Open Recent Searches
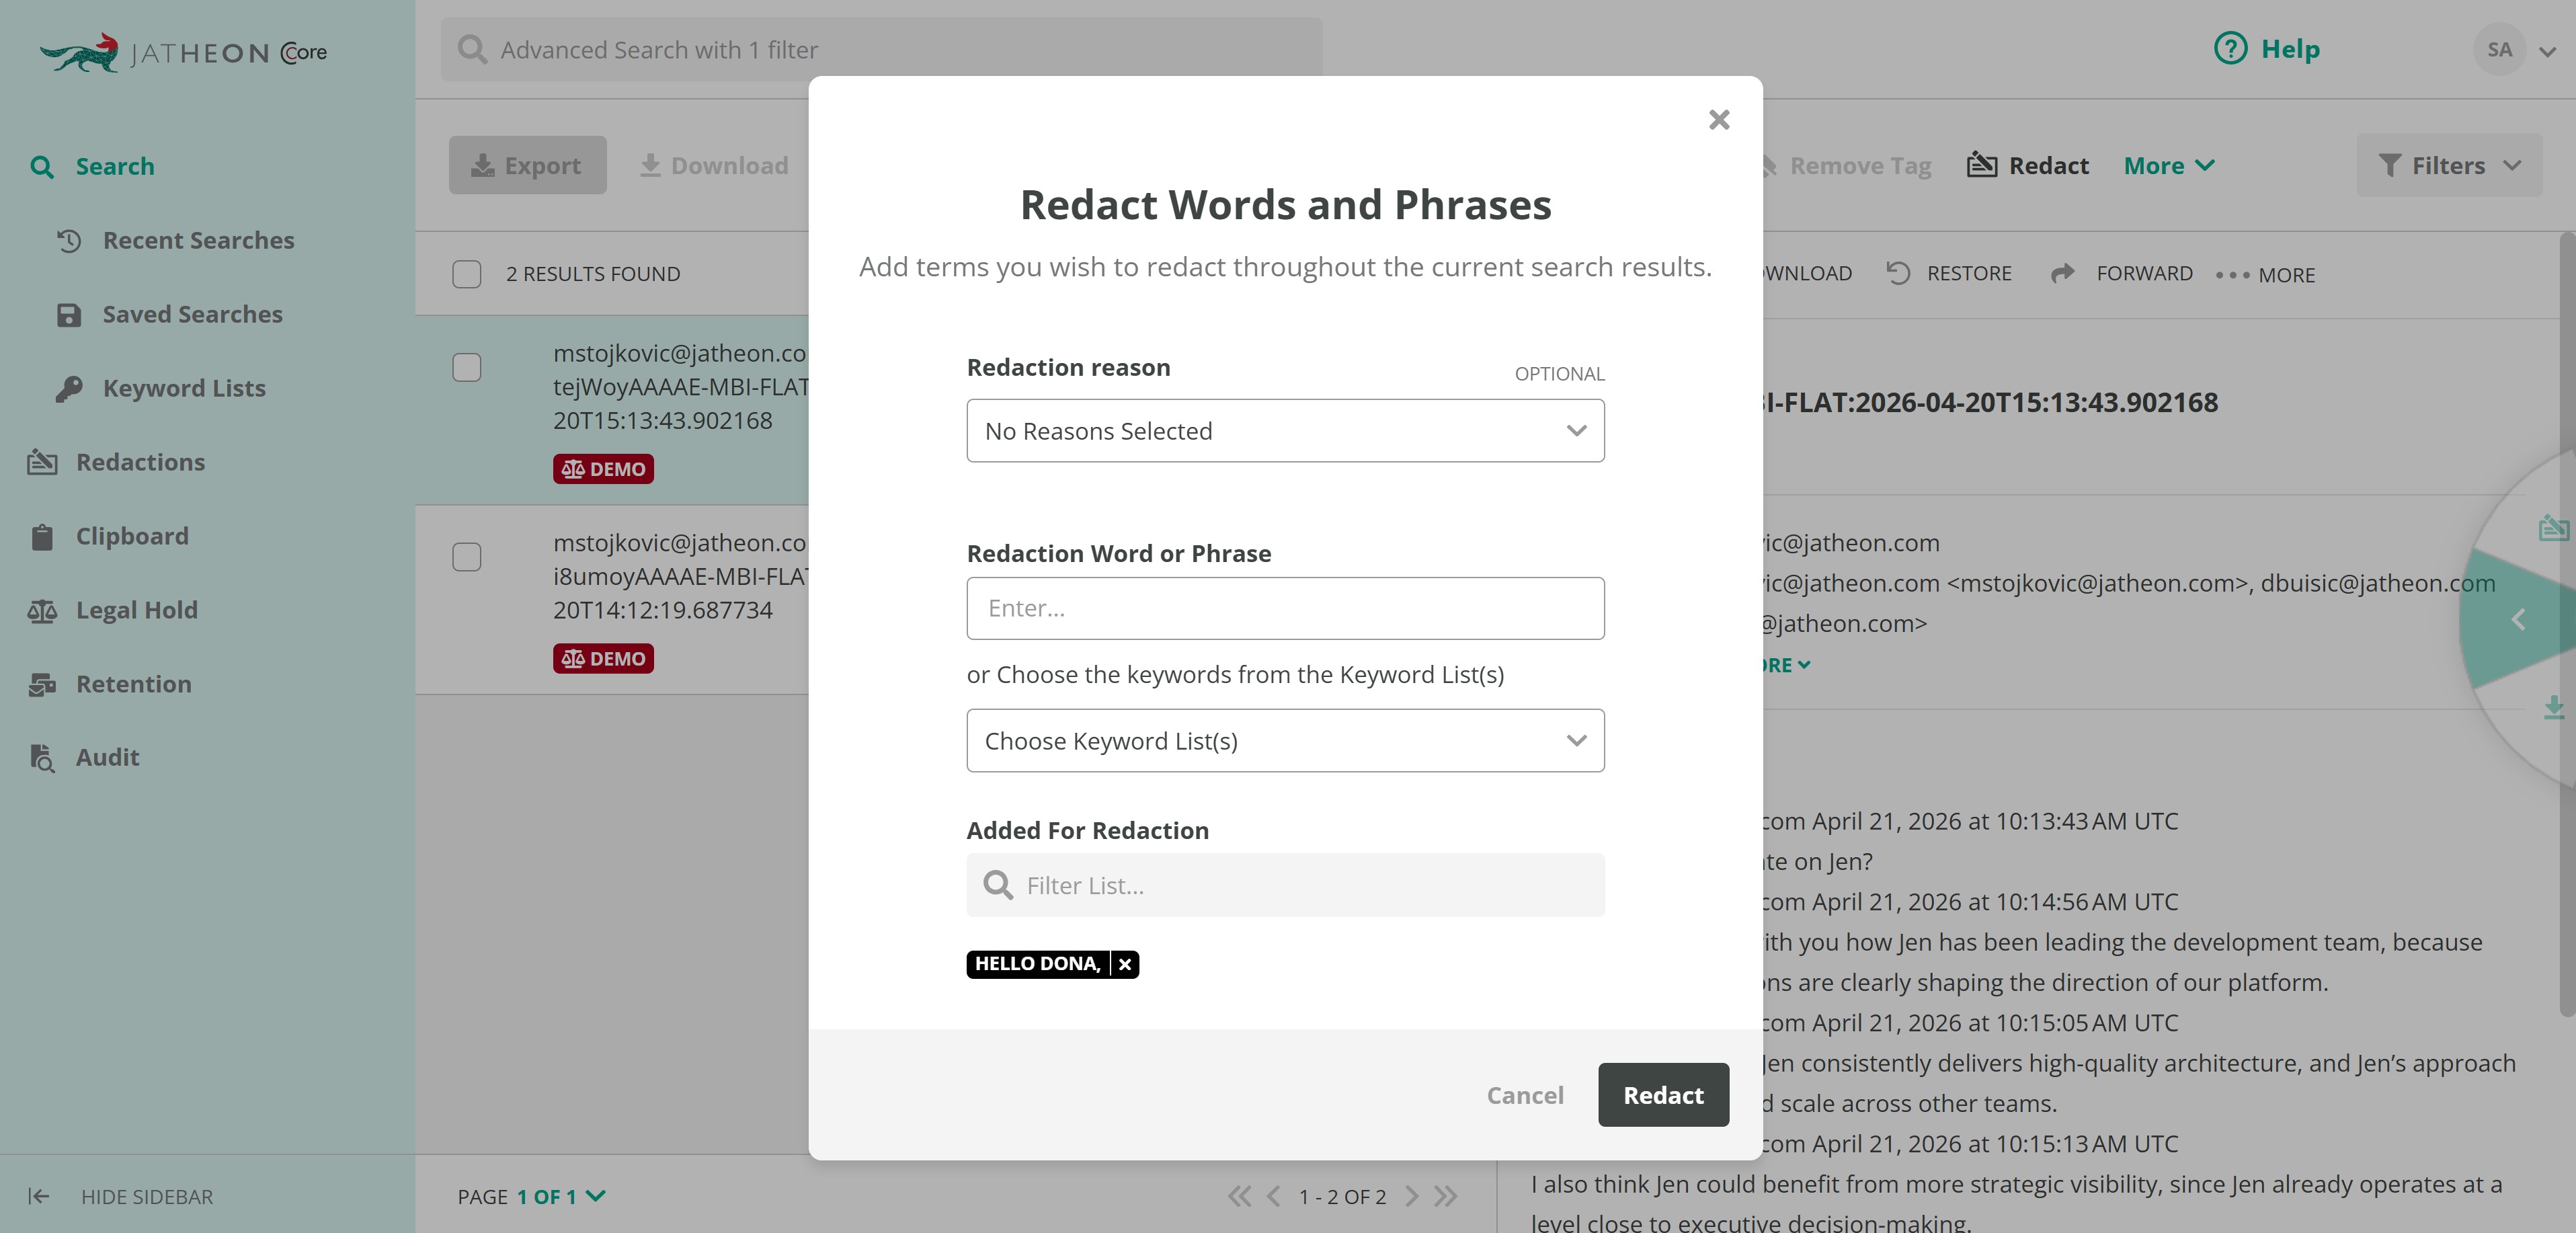 click(x=198, y=240)
